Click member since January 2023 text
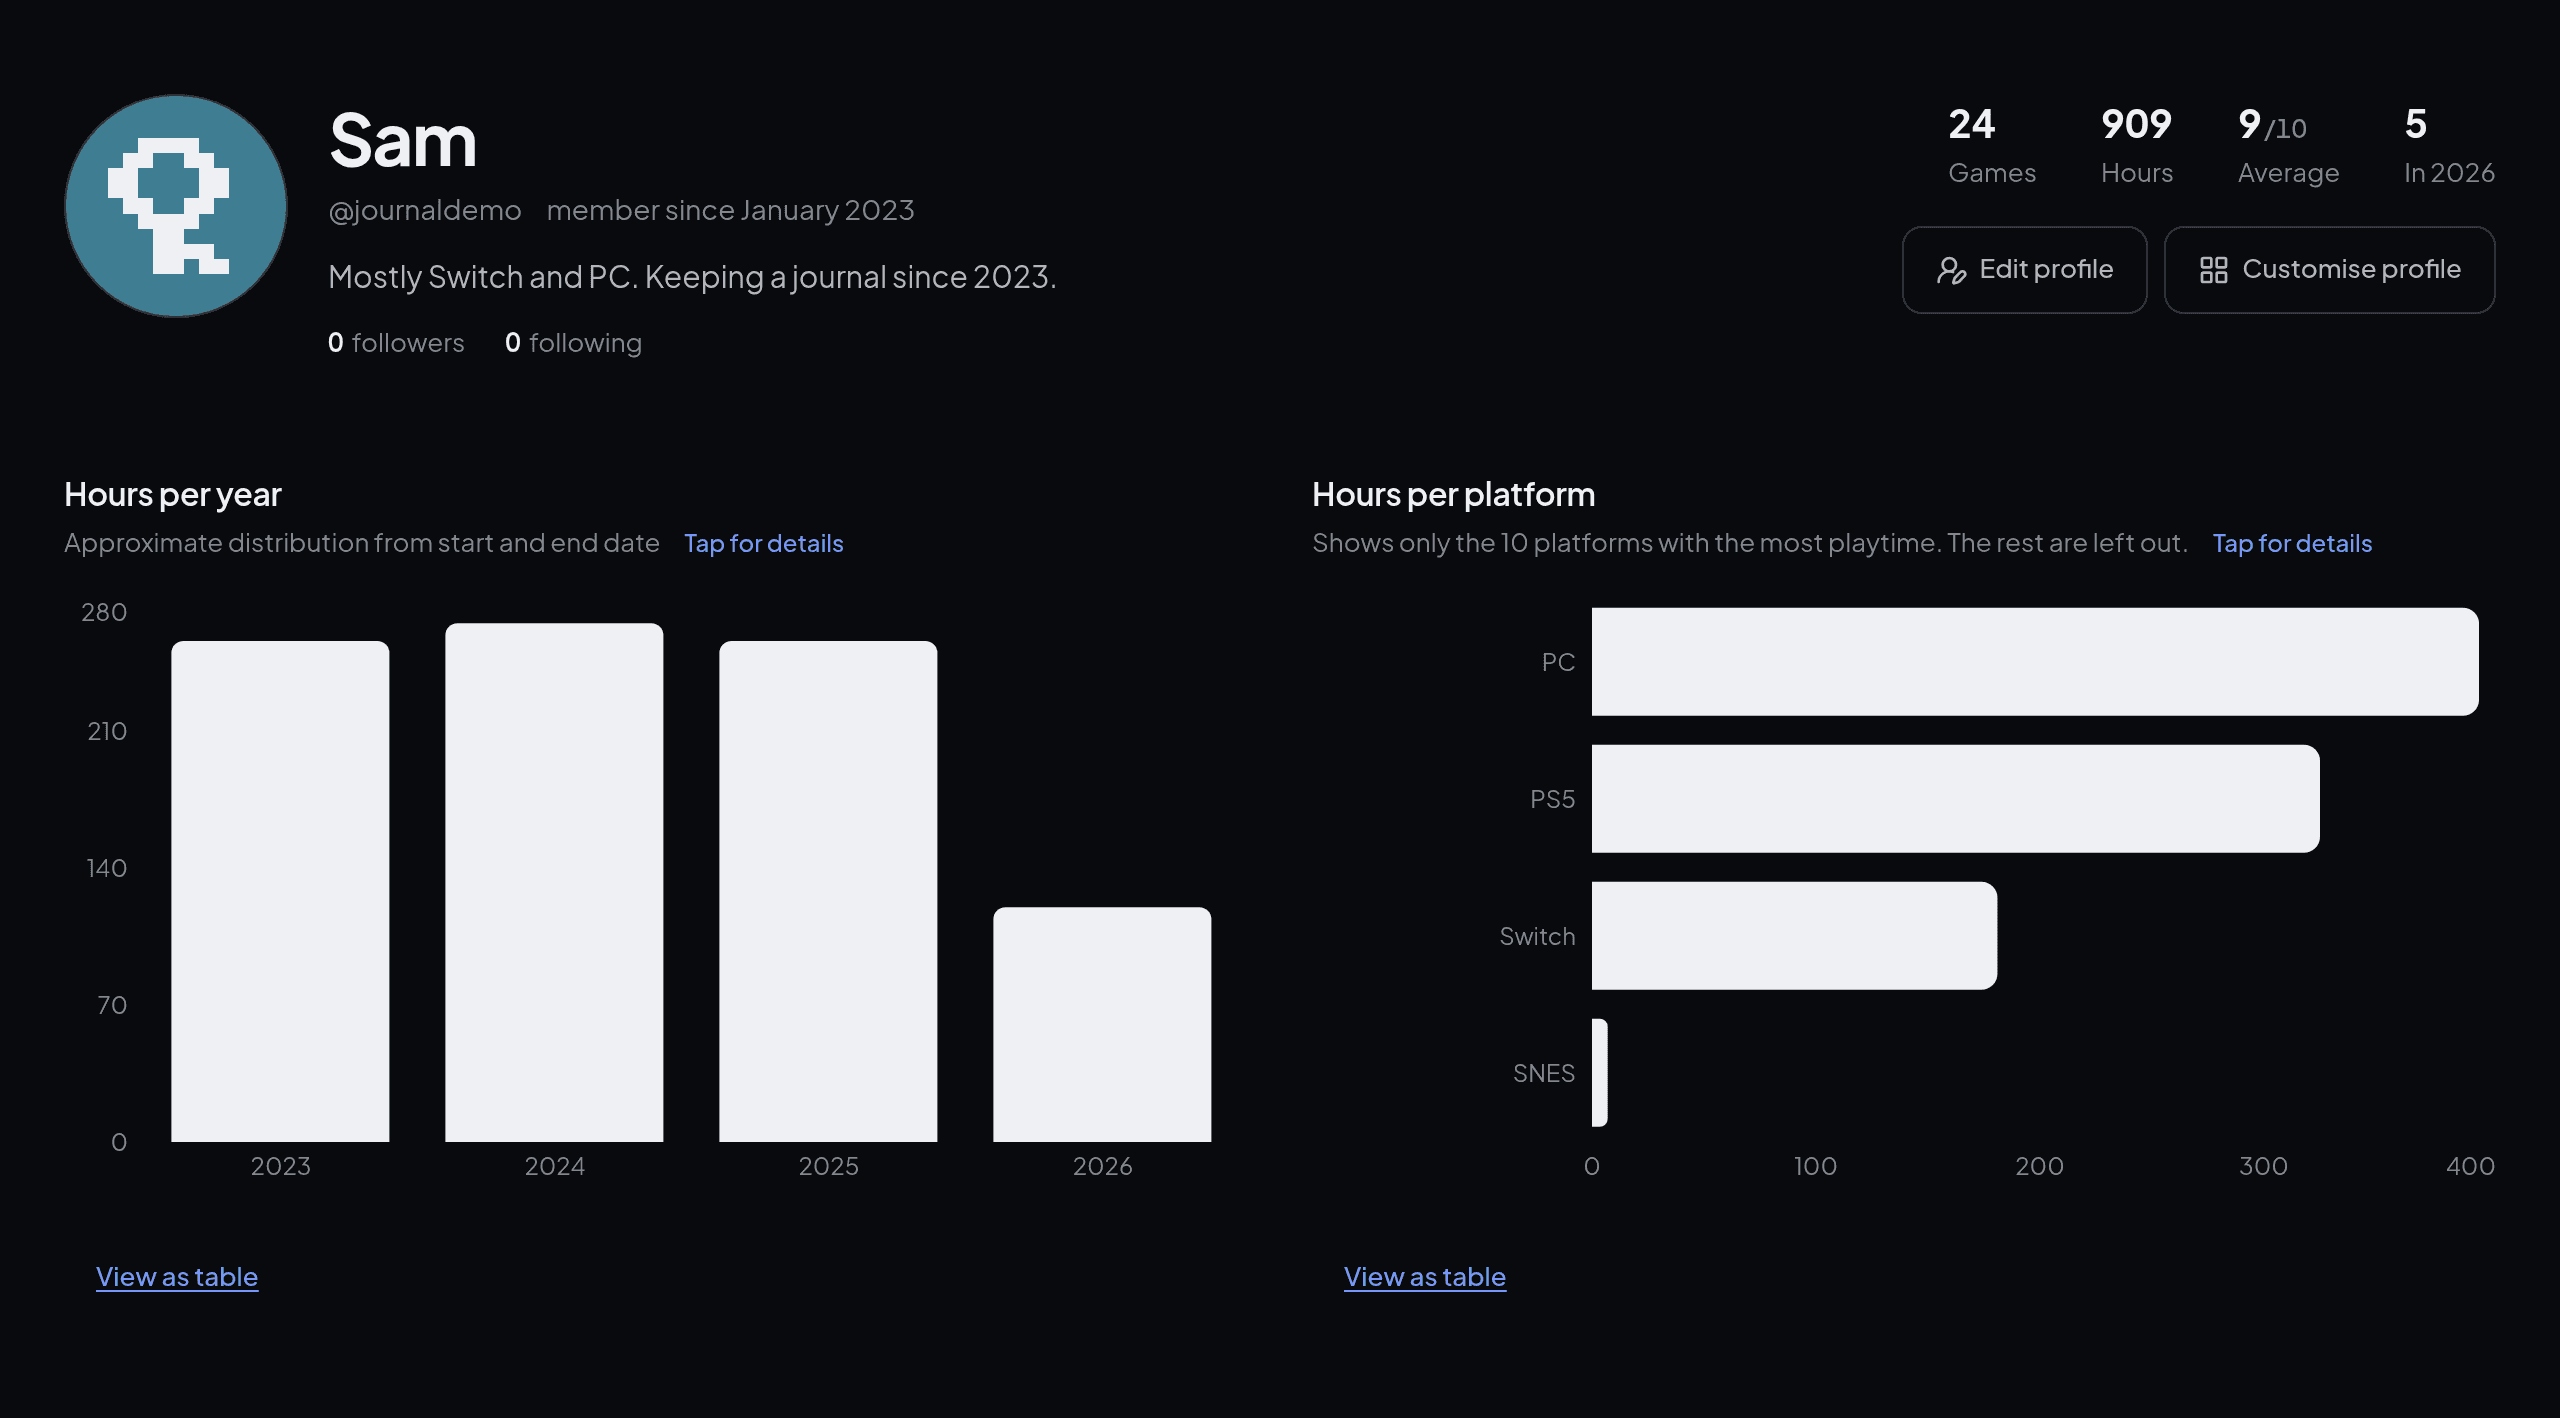The width and height of the screenshot is (2560, 1418). pos(730,210)
